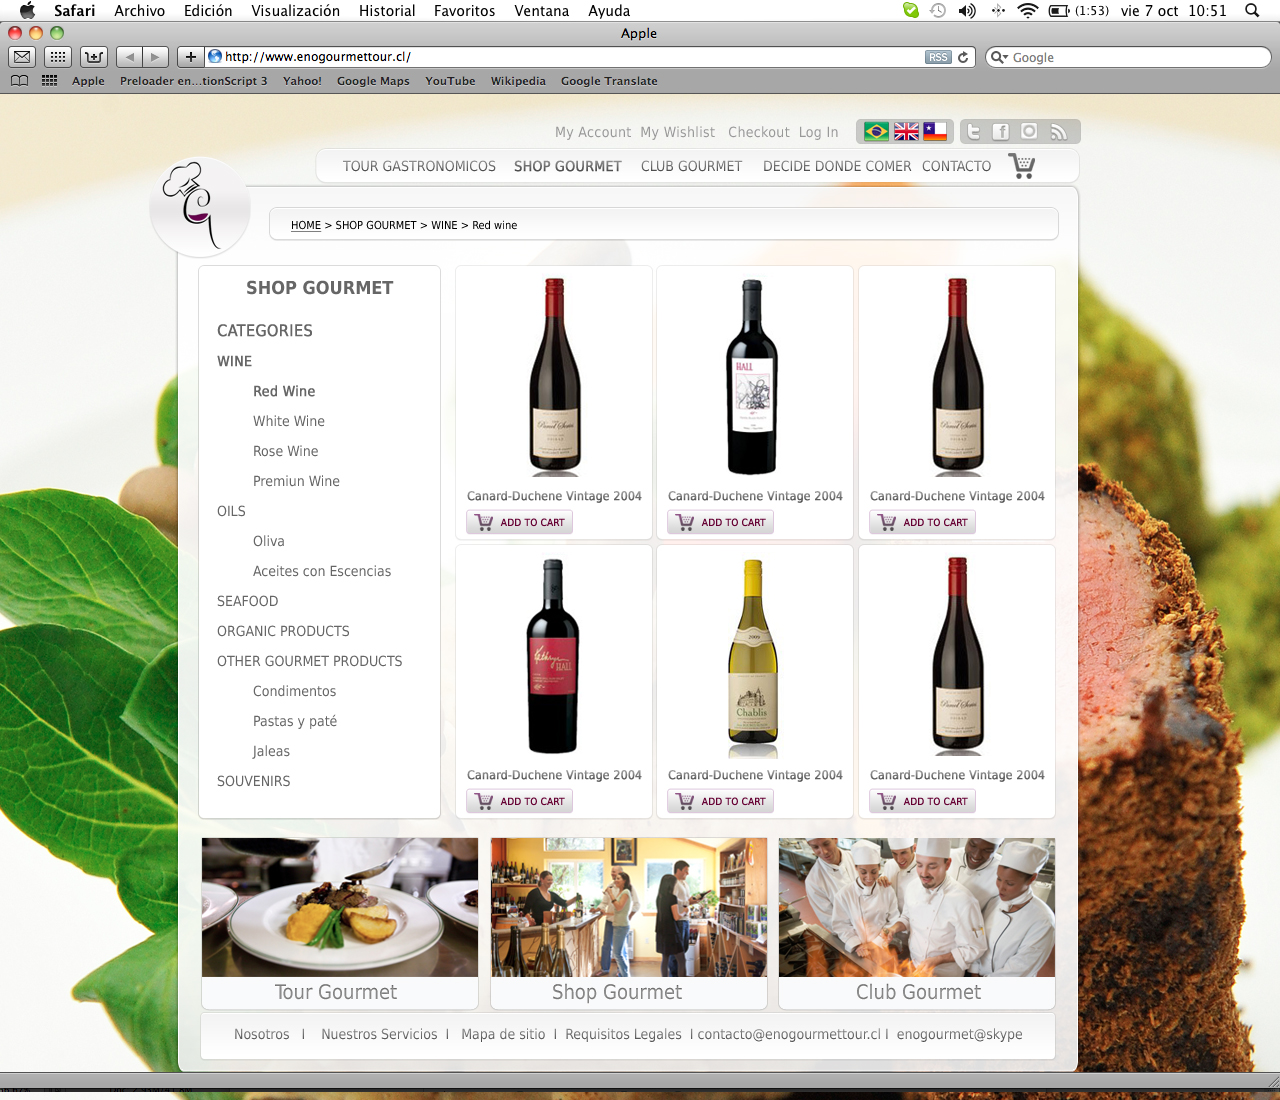1280x1100 pixels.
Task: Click the RSS badge in address bar
Action: coord(938,57)
